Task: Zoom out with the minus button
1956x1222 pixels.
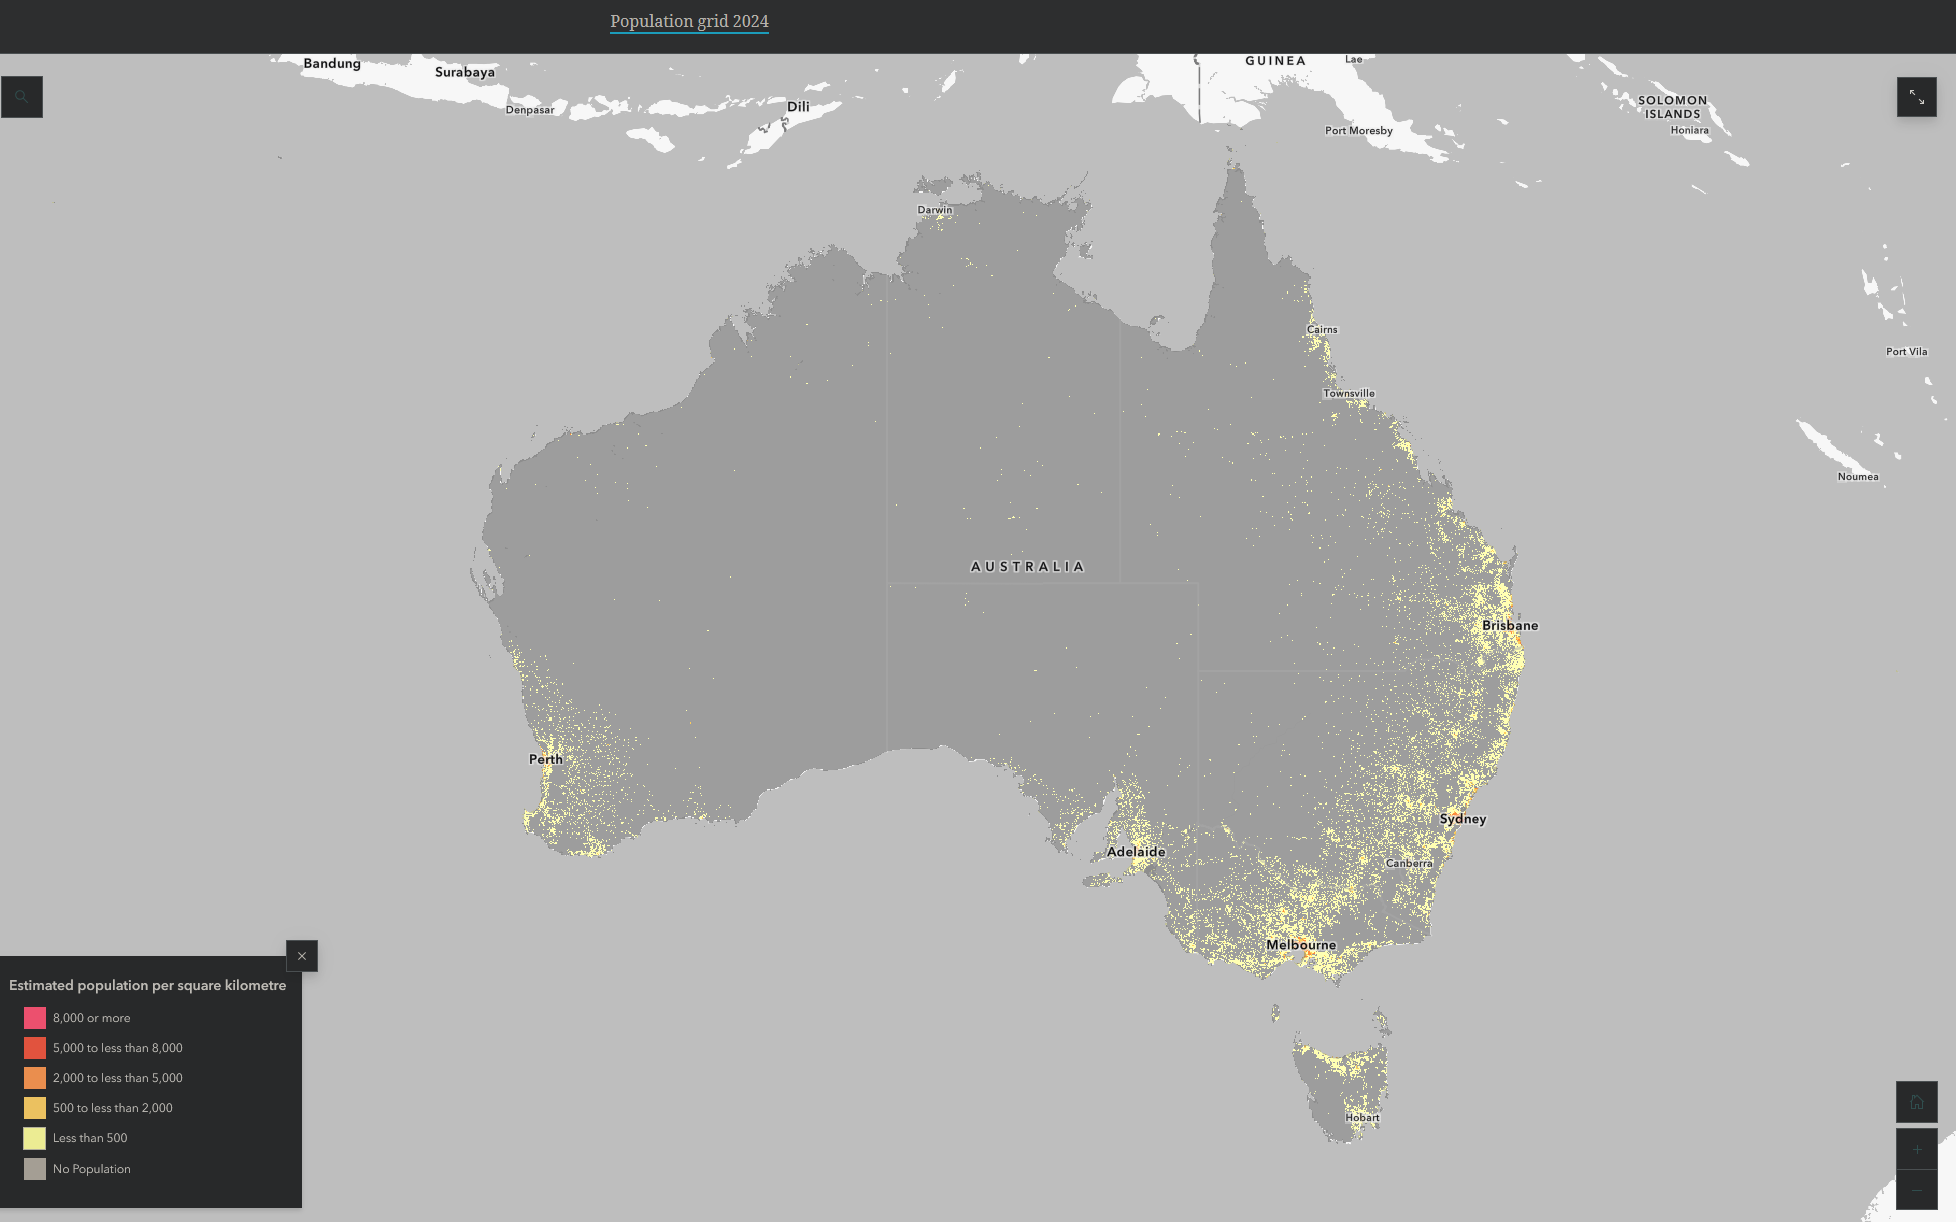Action: 1916,1190
